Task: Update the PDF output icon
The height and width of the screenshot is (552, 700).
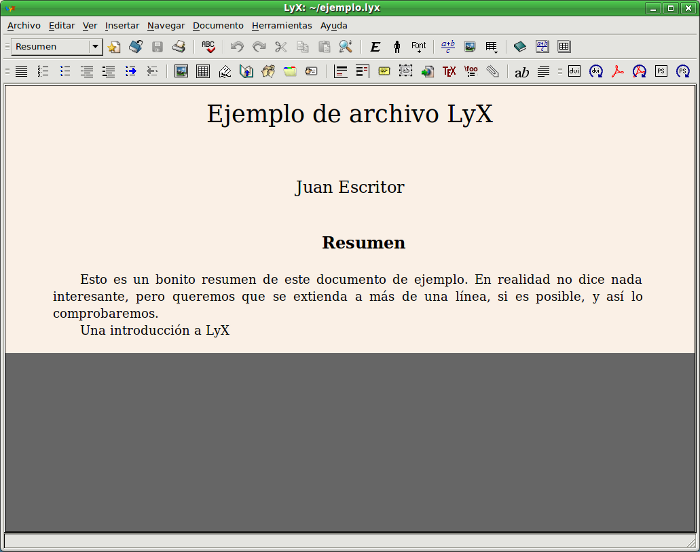Action: pos(639,71)
